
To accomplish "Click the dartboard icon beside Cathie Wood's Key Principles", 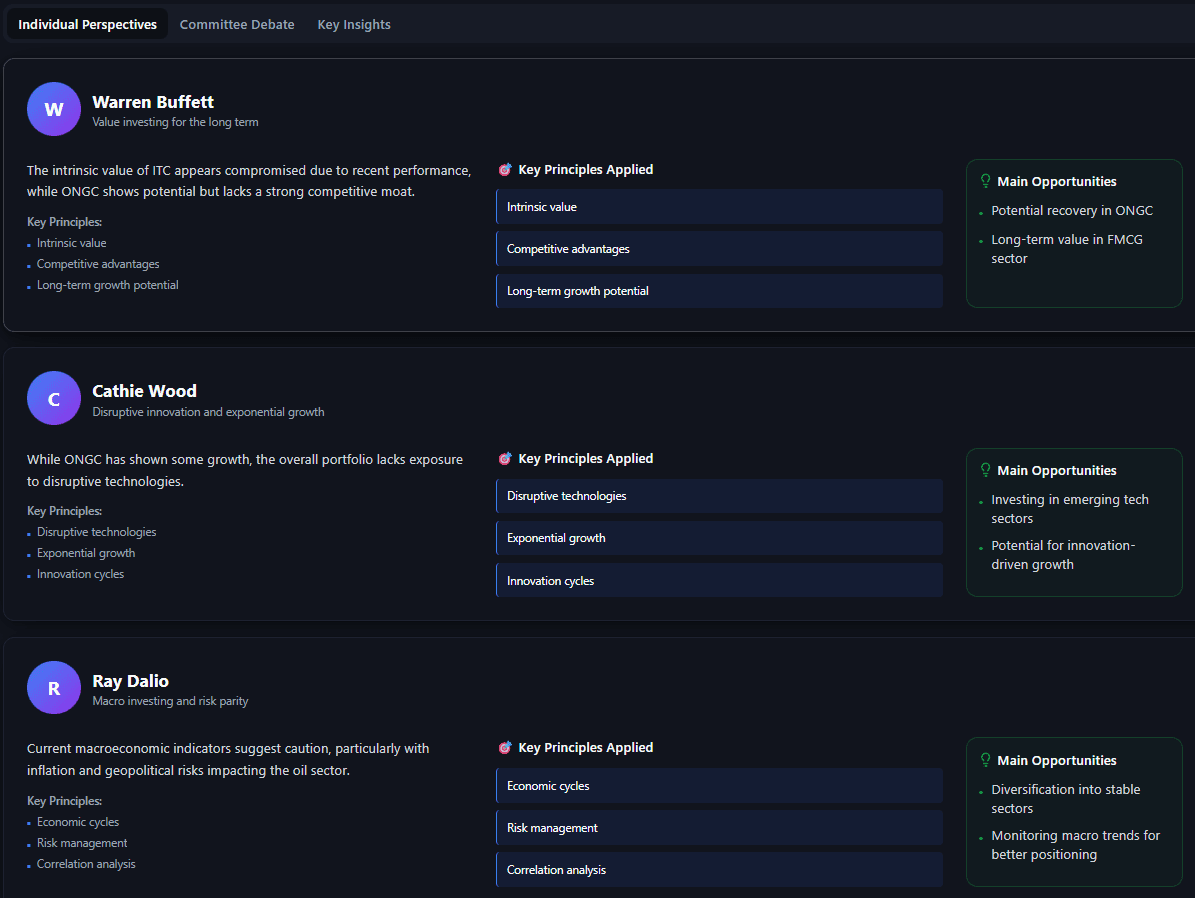I will pyautogui.click(x=505, y=458).
